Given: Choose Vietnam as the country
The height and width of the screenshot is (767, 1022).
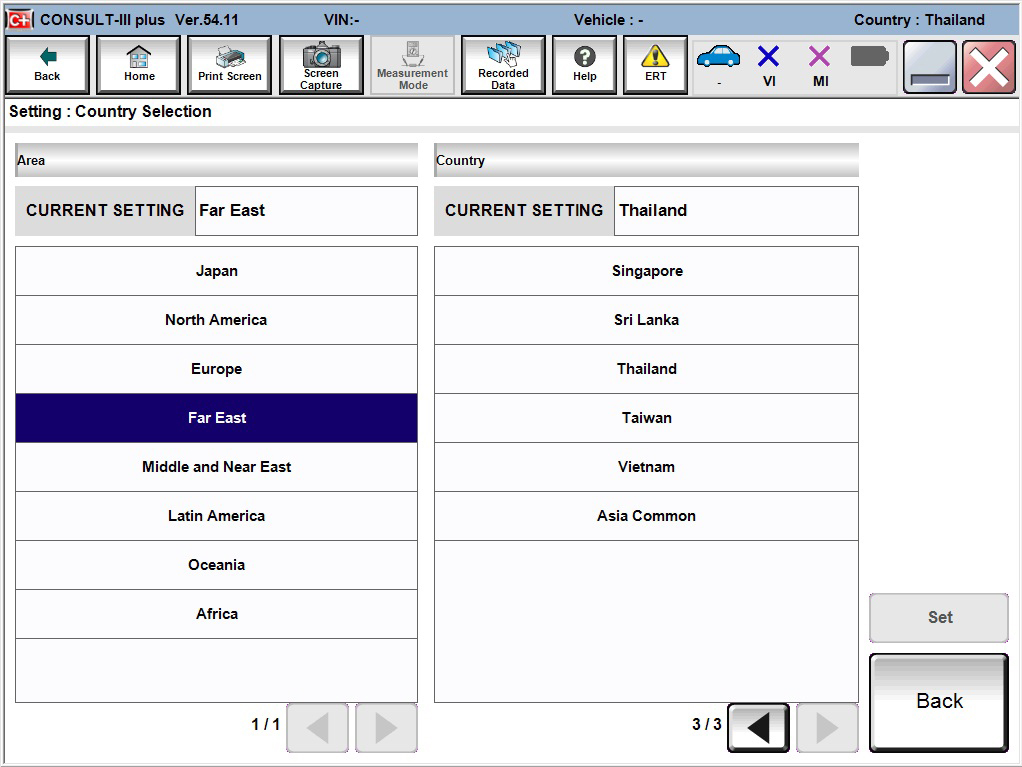Looking at the screenshot, I should pos(646,466).
